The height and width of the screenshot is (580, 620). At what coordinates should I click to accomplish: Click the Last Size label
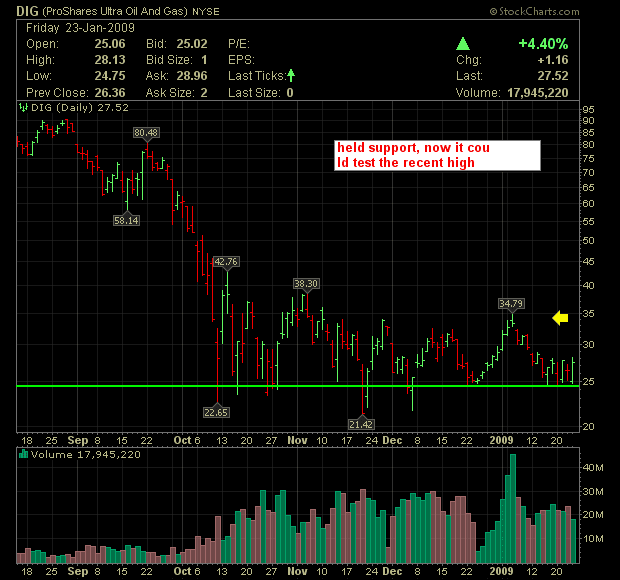click(x=254, y=93)
